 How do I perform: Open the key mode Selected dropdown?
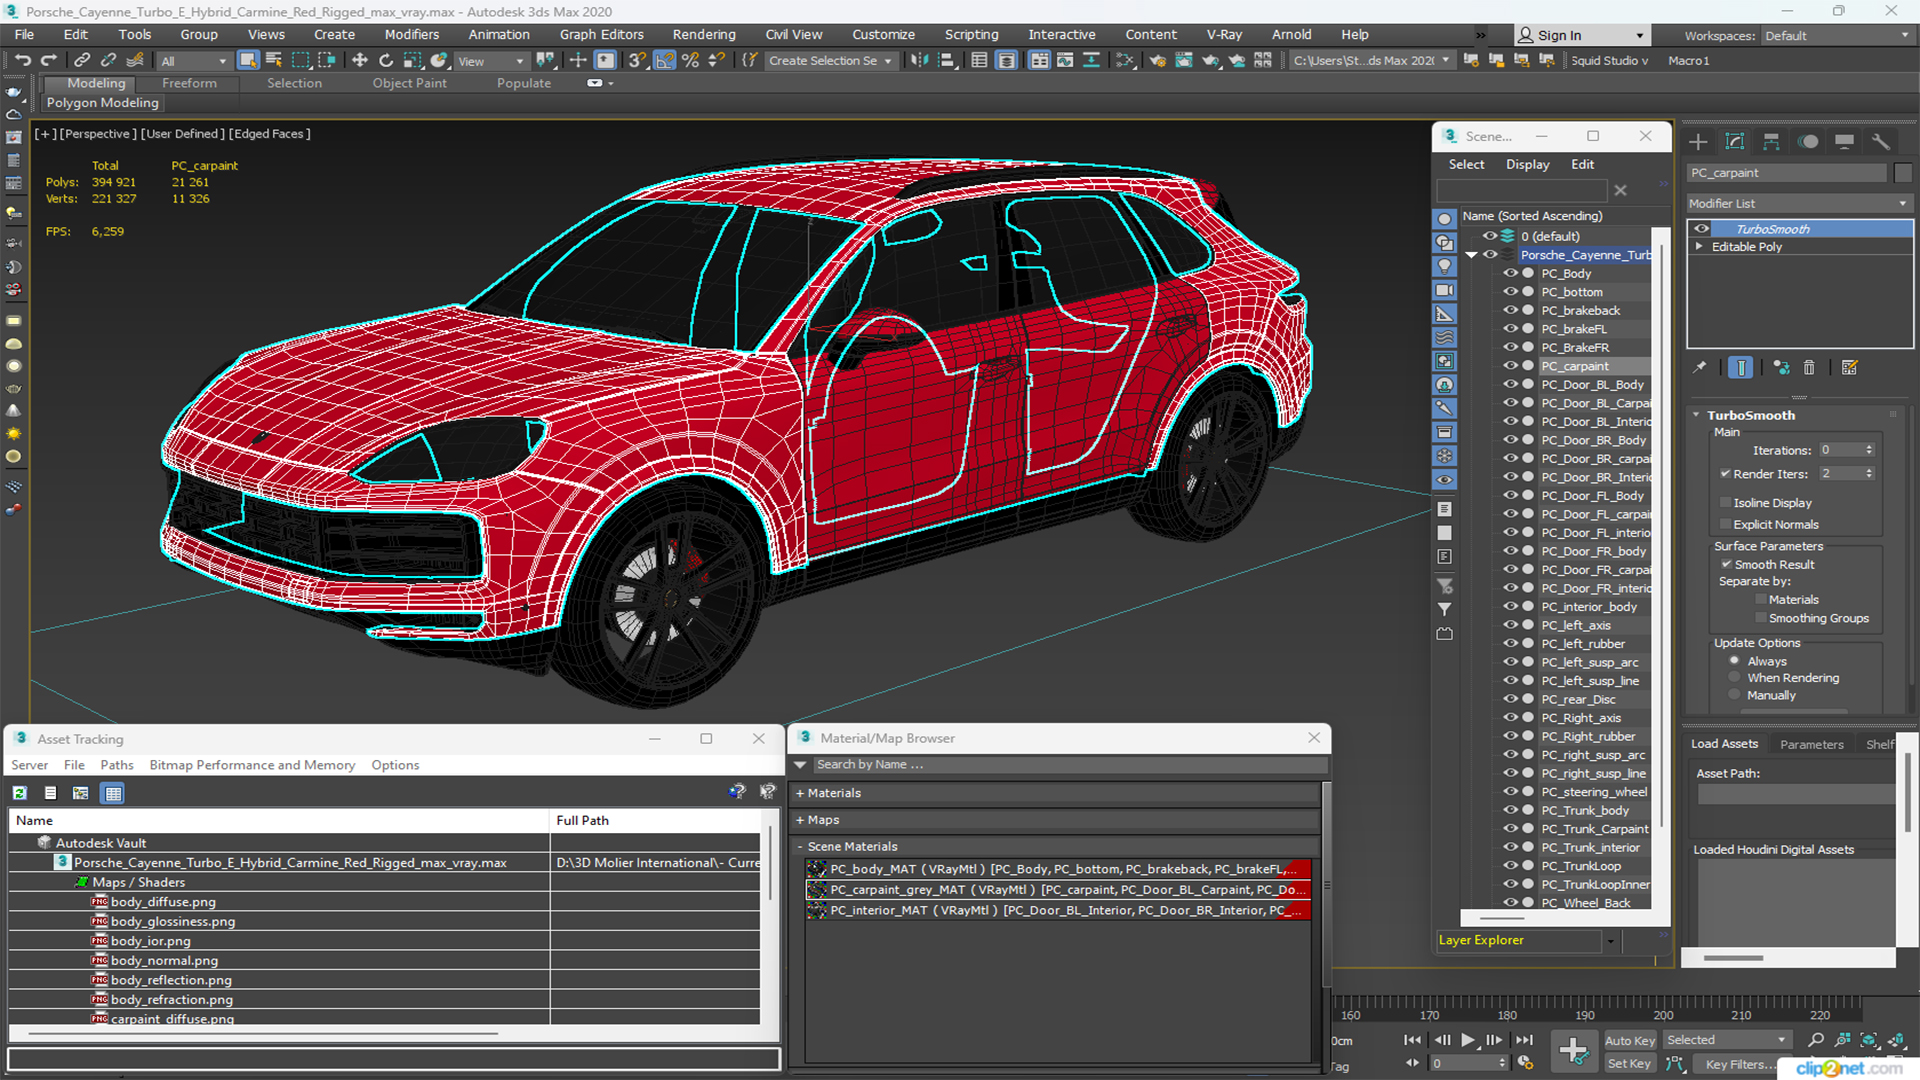[x=1726, y=1040]
